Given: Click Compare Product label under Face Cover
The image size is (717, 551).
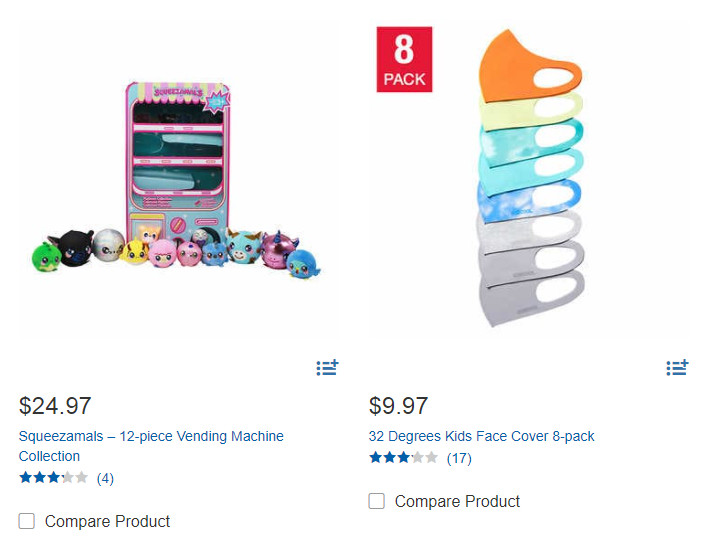Looking at the screenshot, I should (457, 501).
